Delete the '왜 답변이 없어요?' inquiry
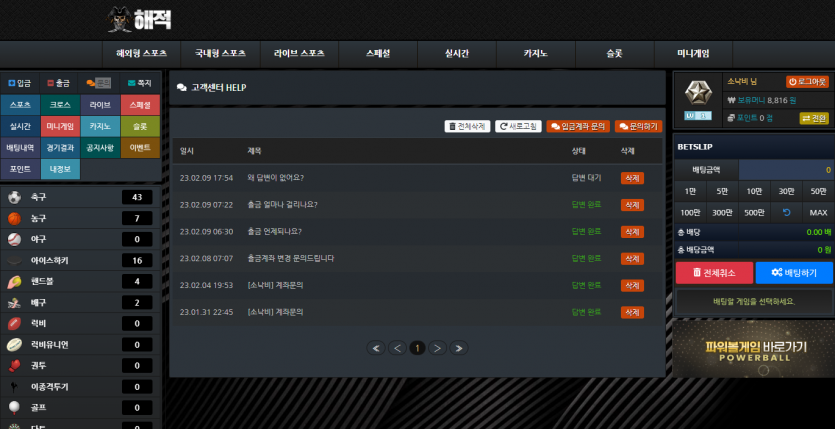 tap(632, 178)
